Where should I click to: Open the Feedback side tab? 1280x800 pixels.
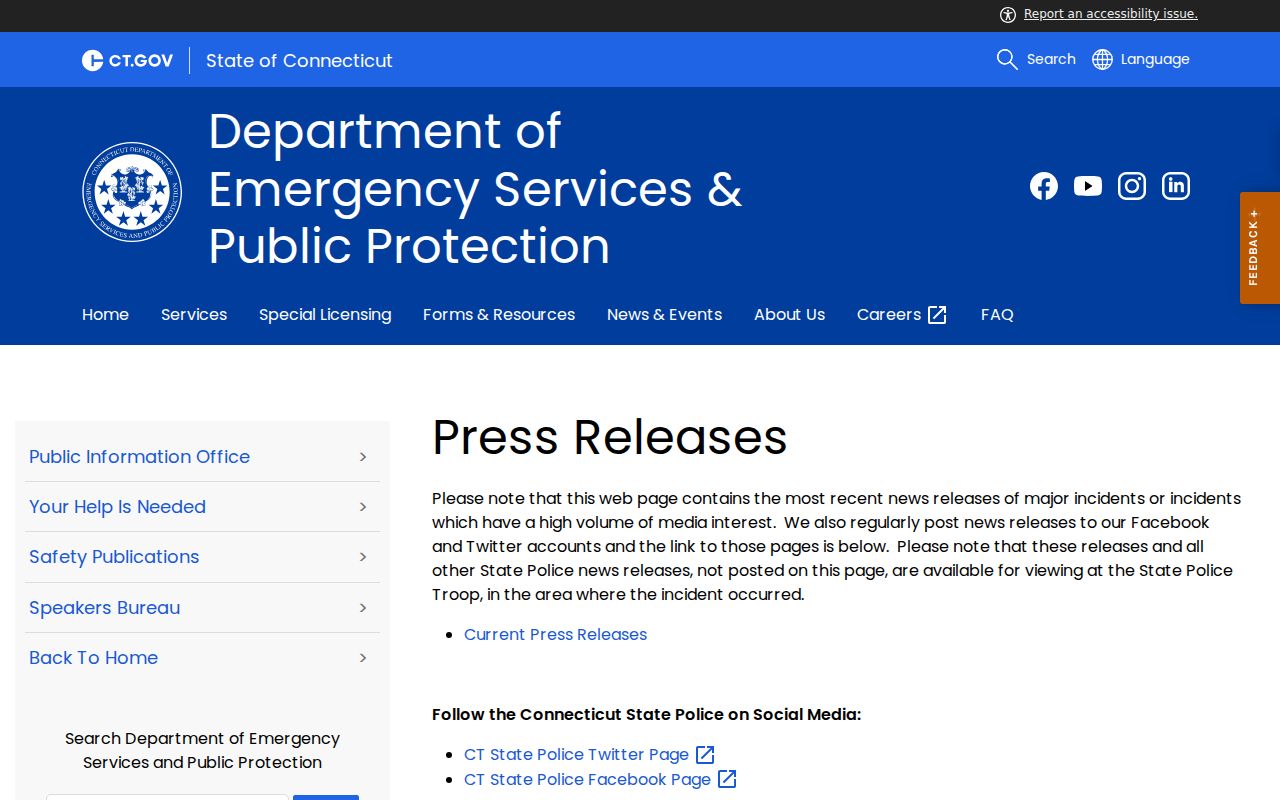click(x=1260, y=248)
